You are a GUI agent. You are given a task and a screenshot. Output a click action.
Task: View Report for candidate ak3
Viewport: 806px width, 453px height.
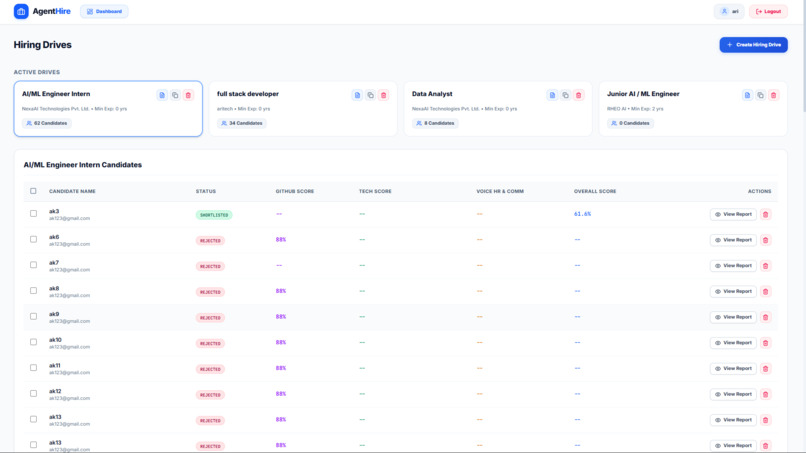point(733,214)
